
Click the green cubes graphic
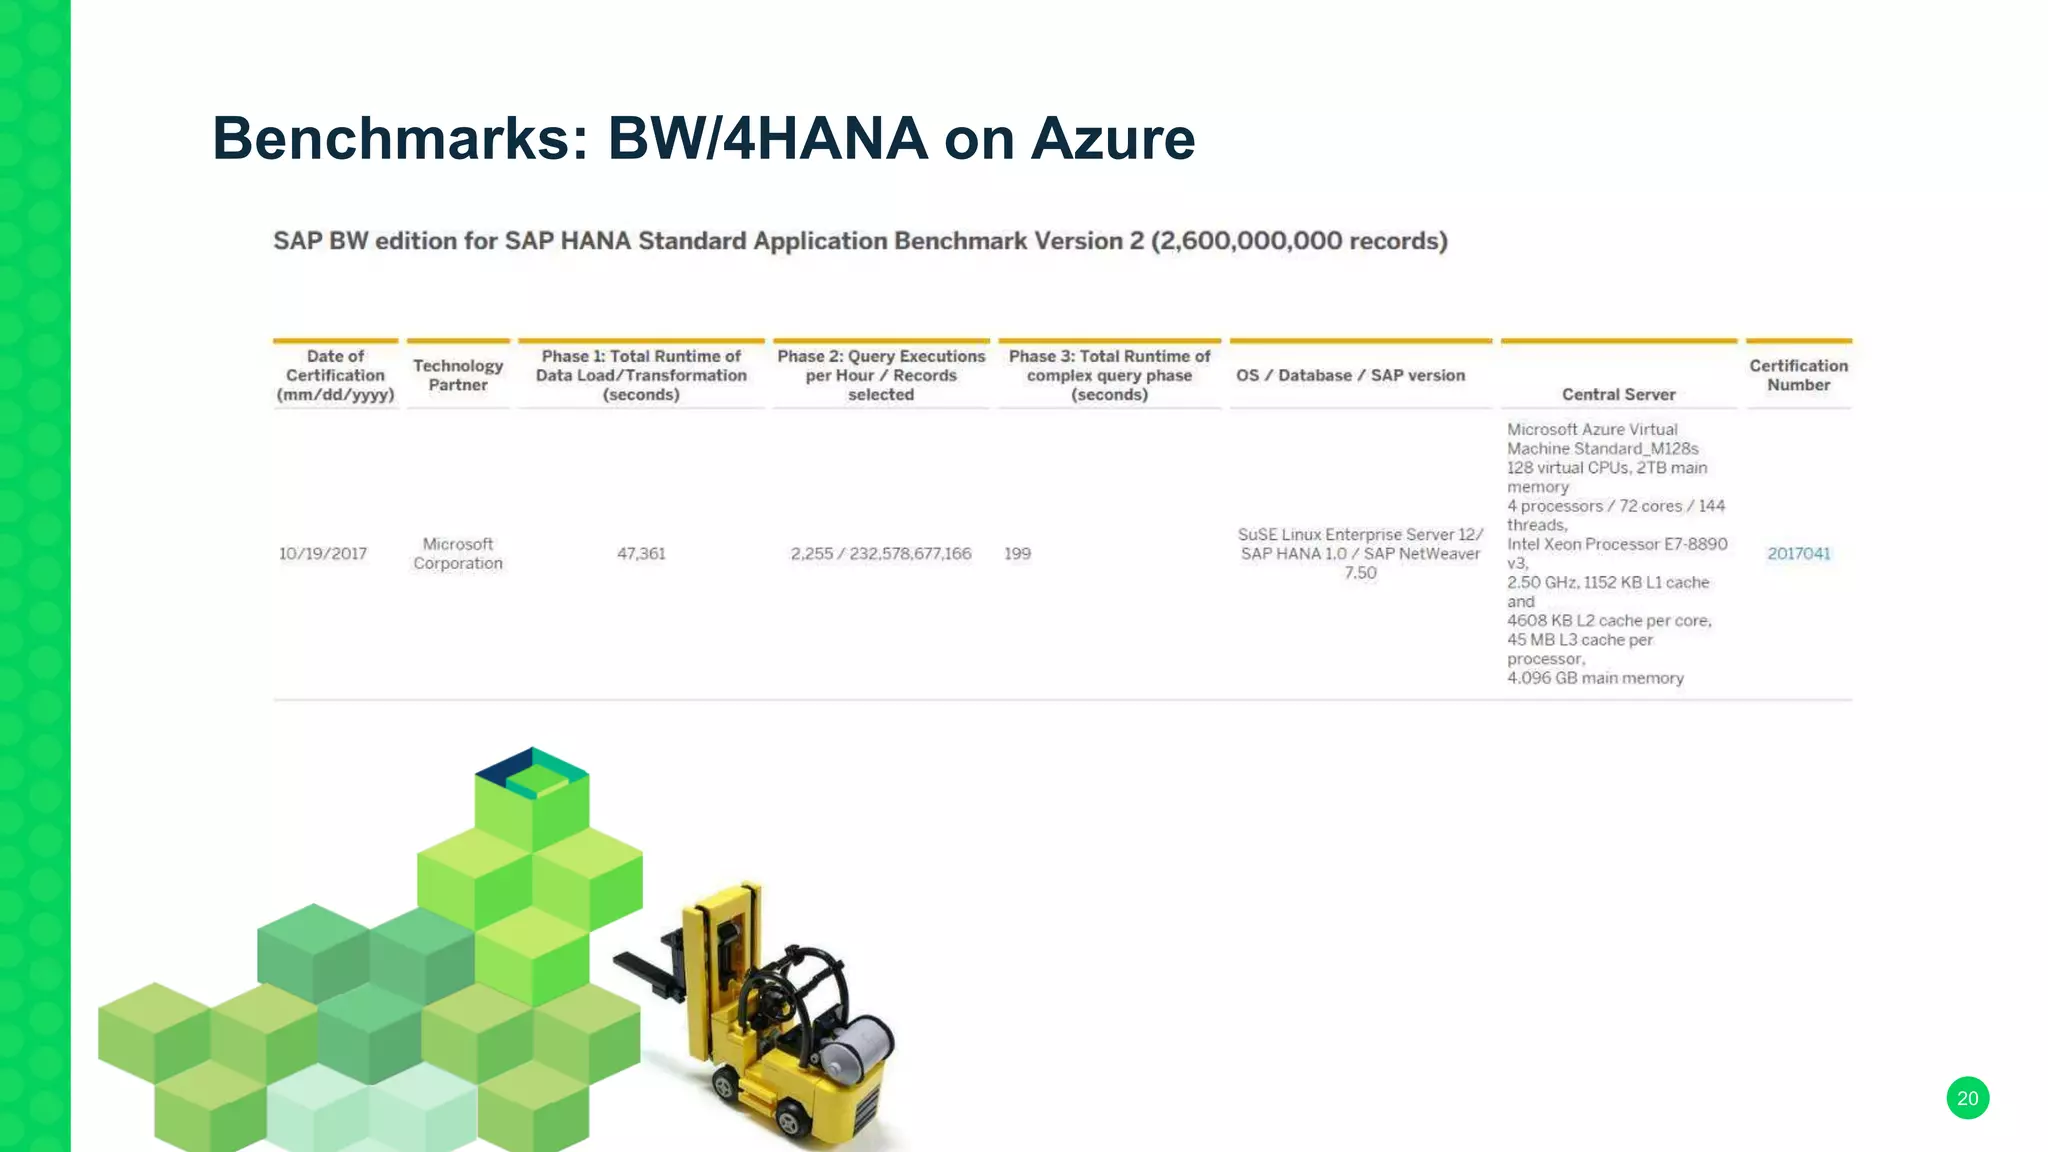coord(370,950)
